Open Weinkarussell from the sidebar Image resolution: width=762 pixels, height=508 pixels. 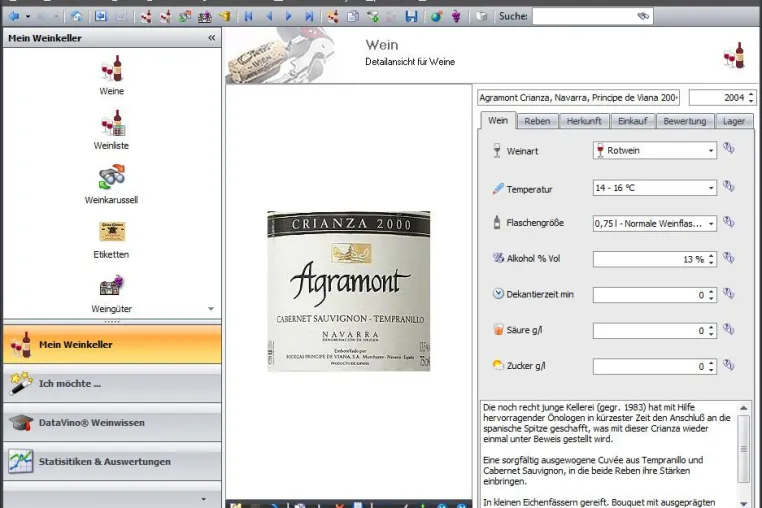[111, 184]
